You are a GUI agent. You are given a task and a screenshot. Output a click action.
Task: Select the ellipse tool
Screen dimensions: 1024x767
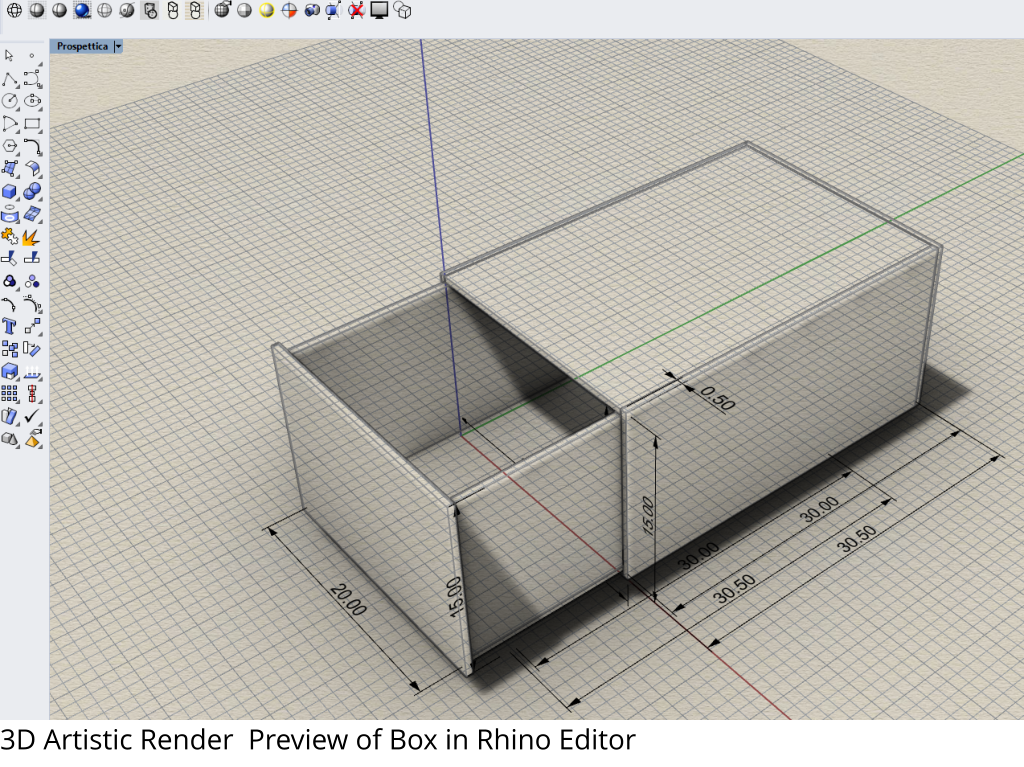[x=33, y=101]
